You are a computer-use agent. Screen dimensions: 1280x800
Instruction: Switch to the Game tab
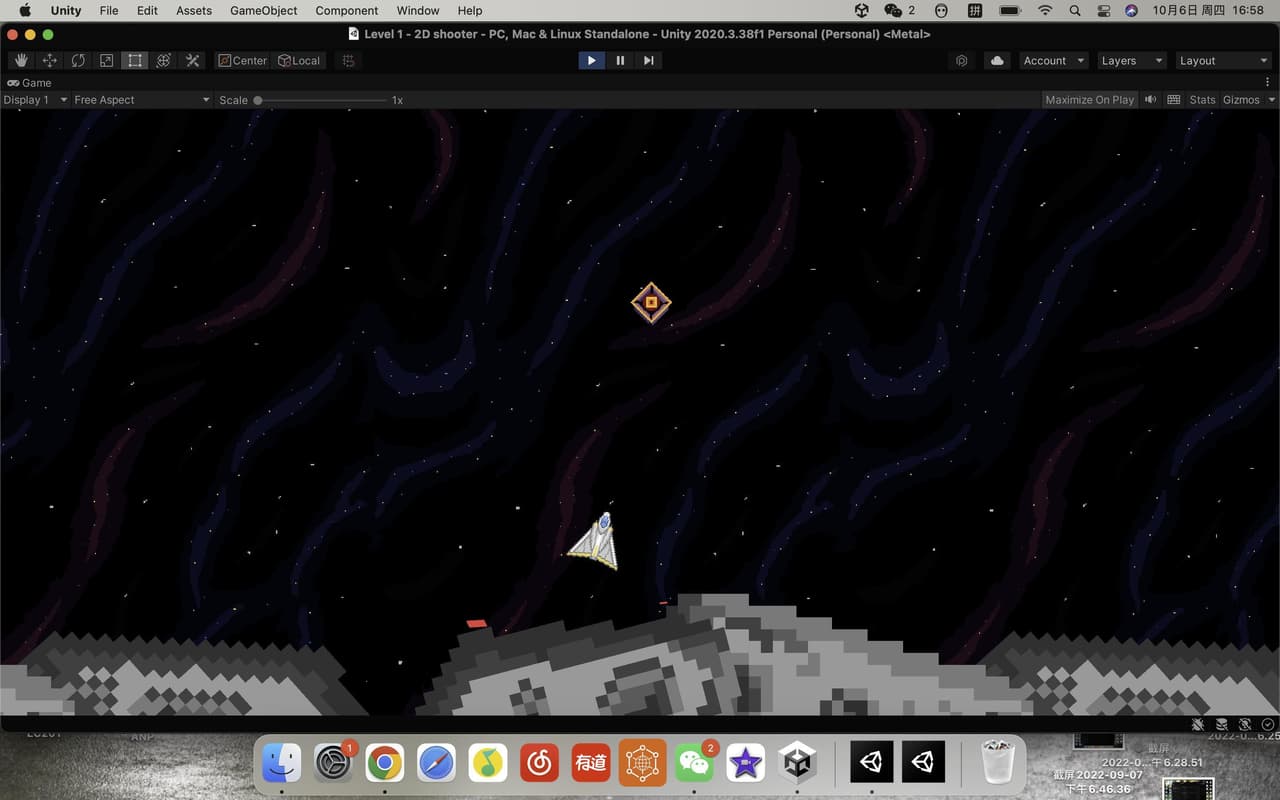[30, 83]
